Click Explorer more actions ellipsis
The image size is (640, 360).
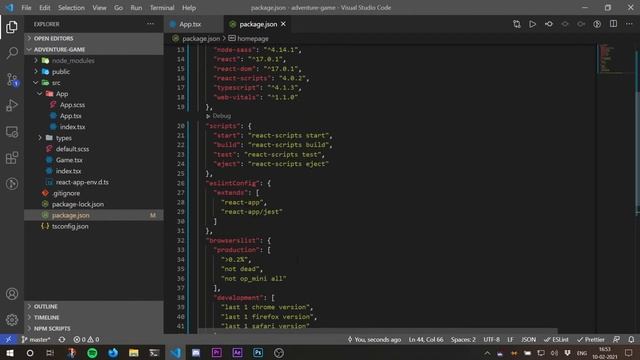[151, 24]
